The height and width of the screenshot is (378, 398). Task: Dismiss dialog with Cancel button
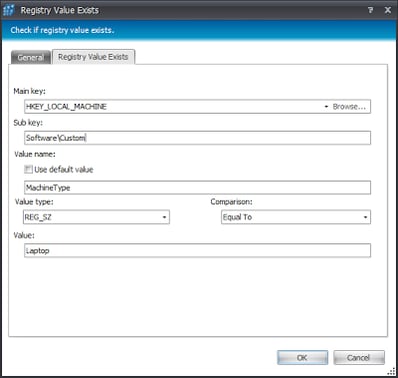(x=359, y=358)
